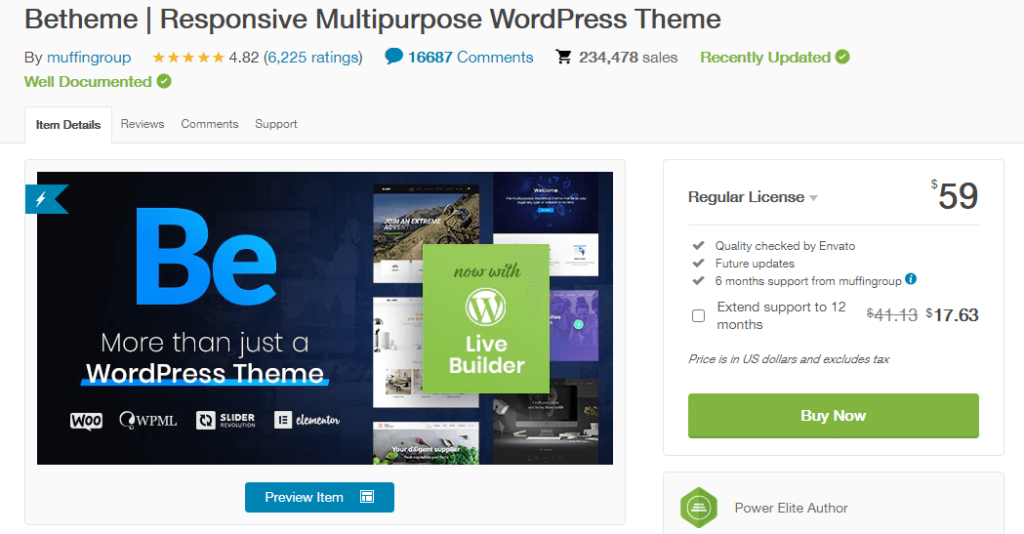Switch to the Reviews tab
This screenshot has width=1024, height=534.
coord(142,124)
